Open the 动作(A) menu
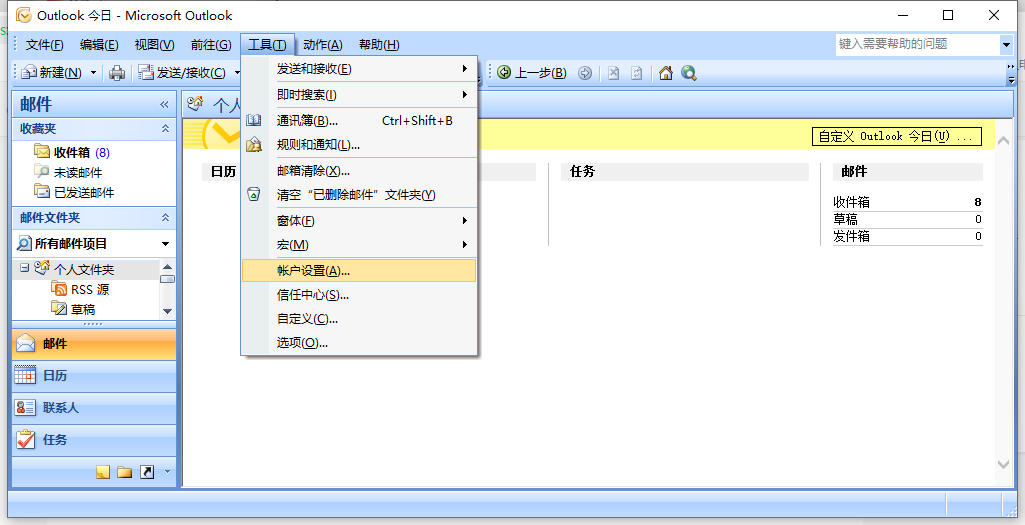Screen dimensions: 1025x525 [x=323, y=44]
